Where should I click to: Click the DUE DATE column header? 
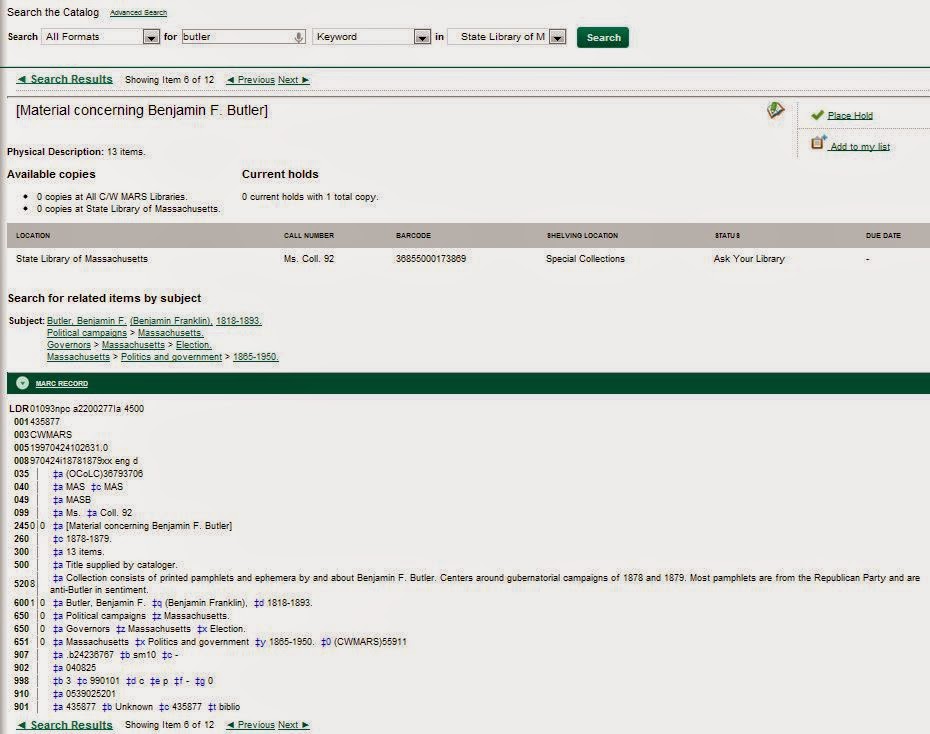(x=883, y=235)
